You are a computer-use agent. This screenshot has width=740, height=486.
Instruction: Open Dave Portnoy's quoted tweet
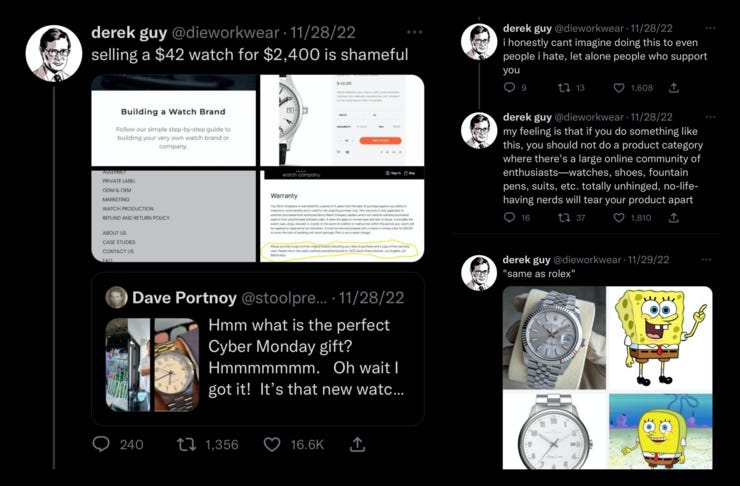coord(258,349)
